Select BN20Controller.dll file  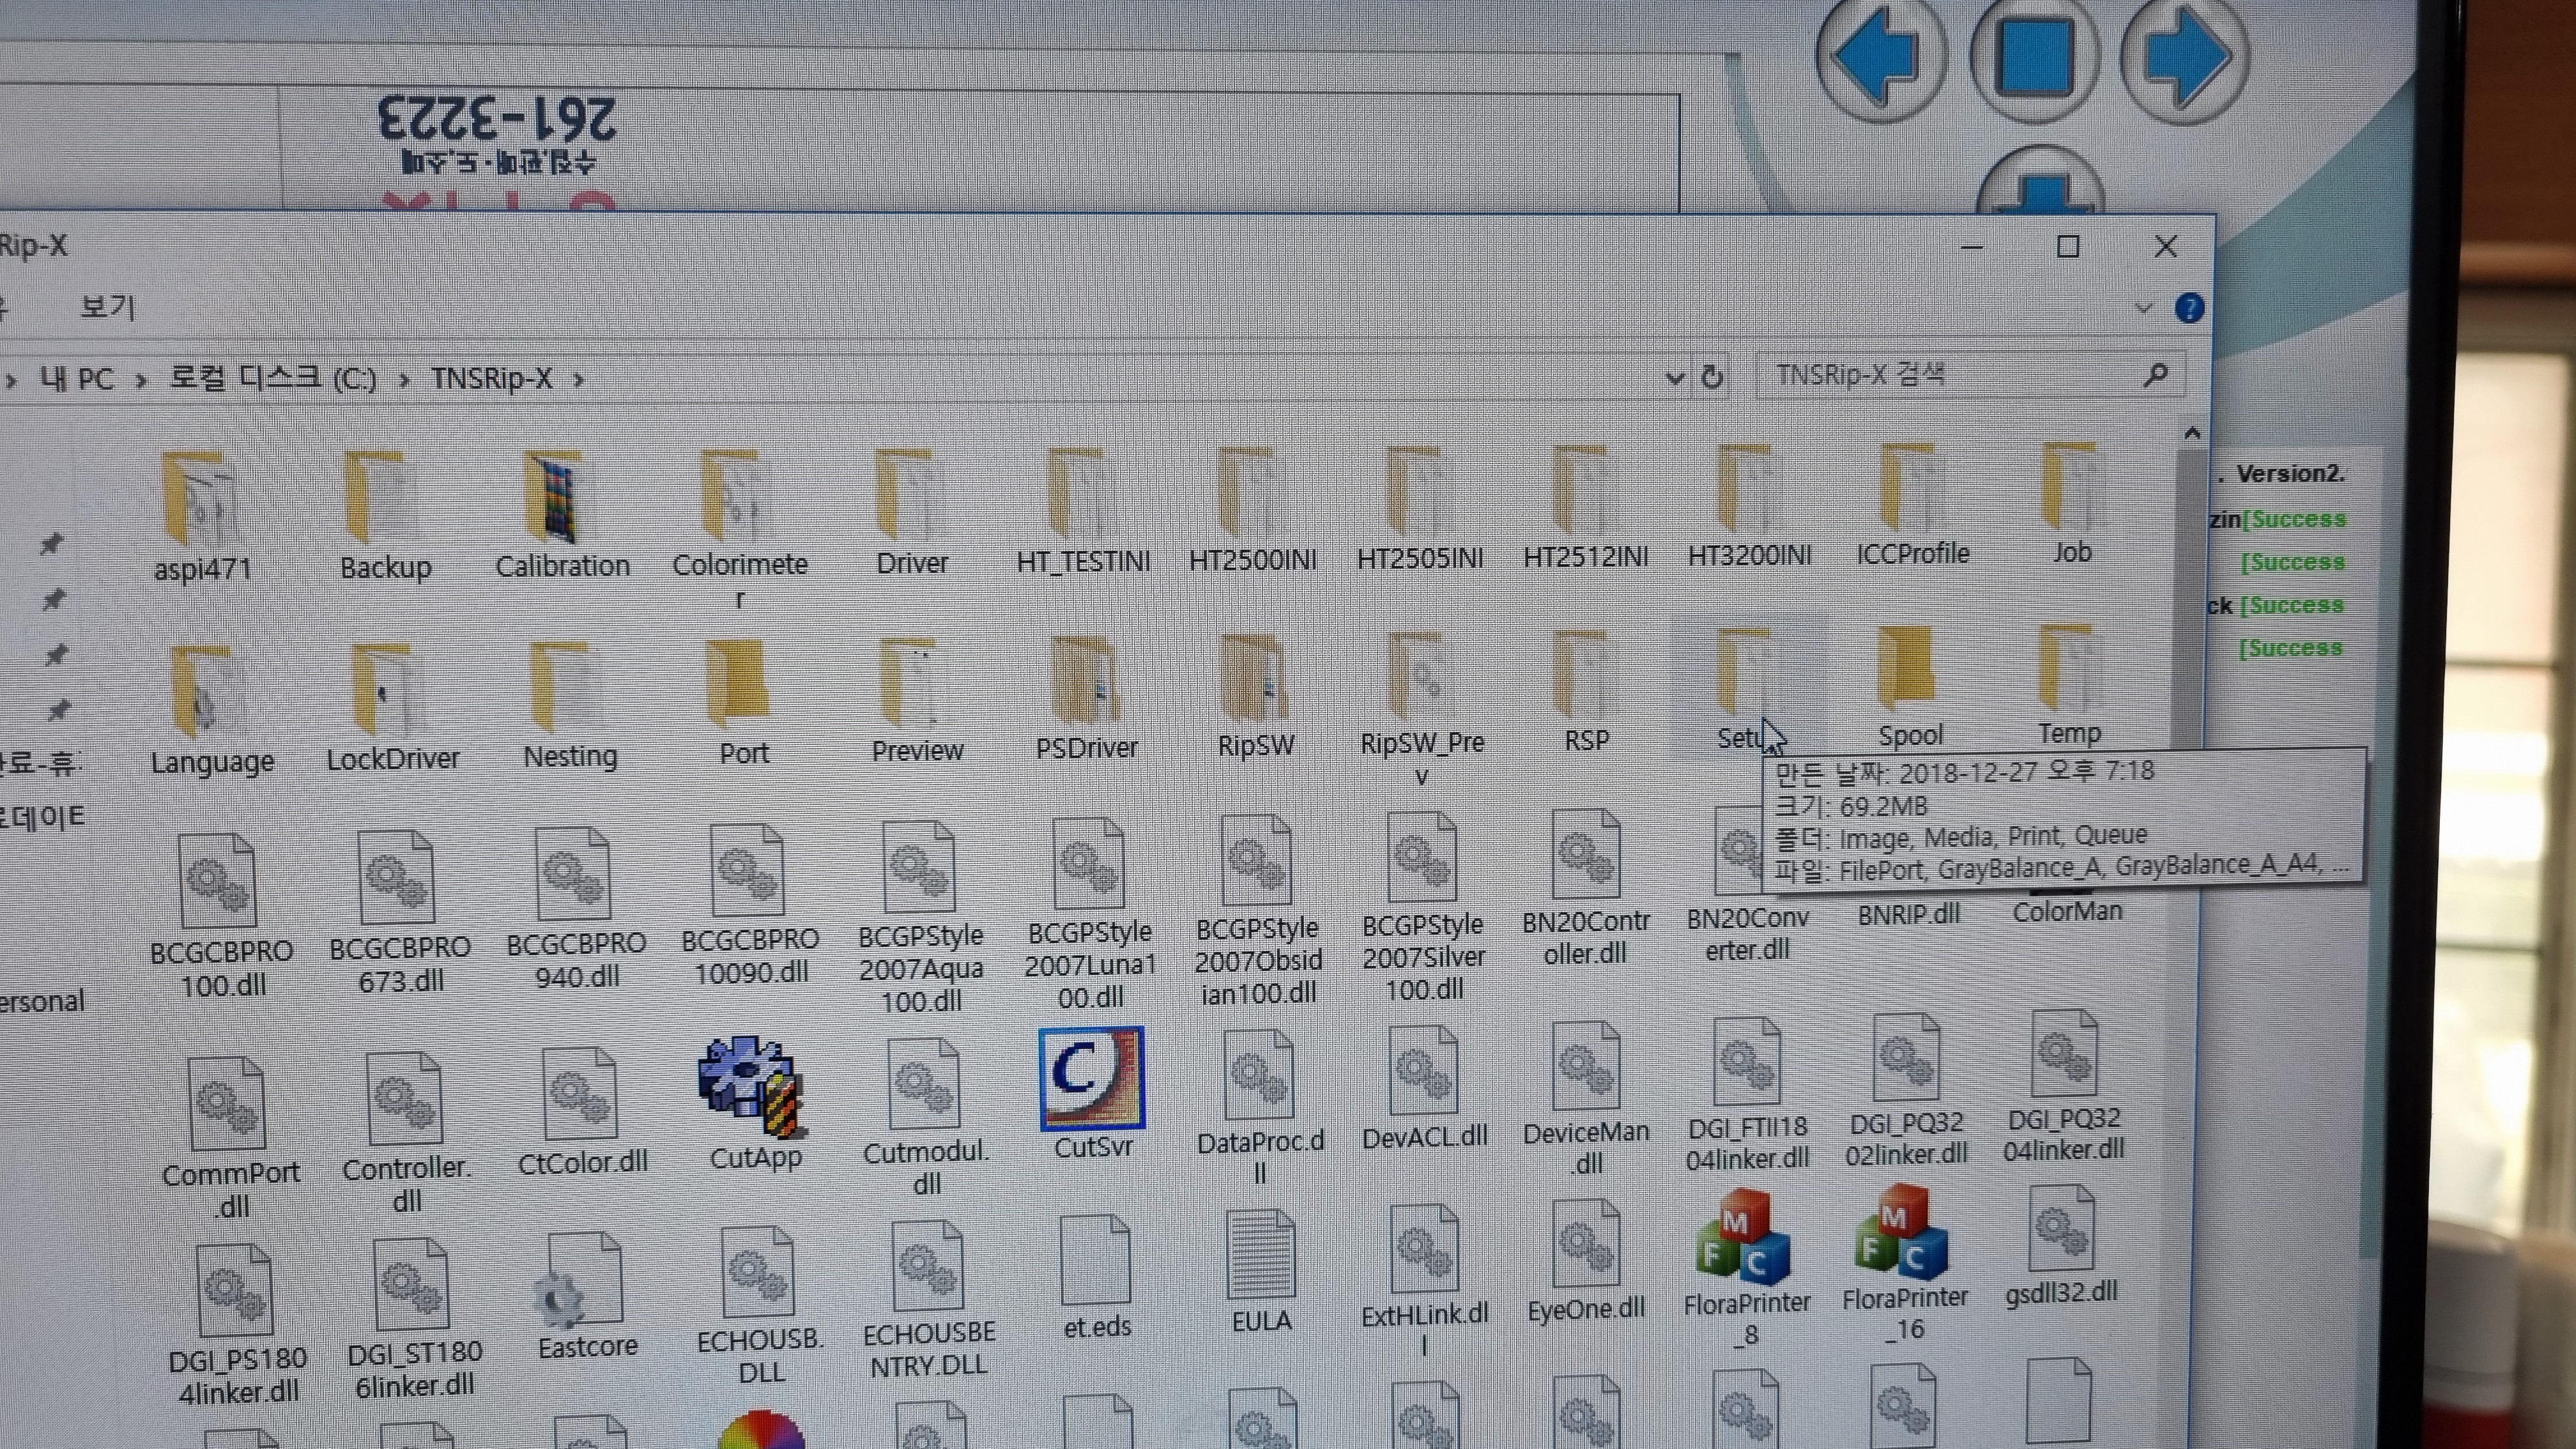(1586, 888)
